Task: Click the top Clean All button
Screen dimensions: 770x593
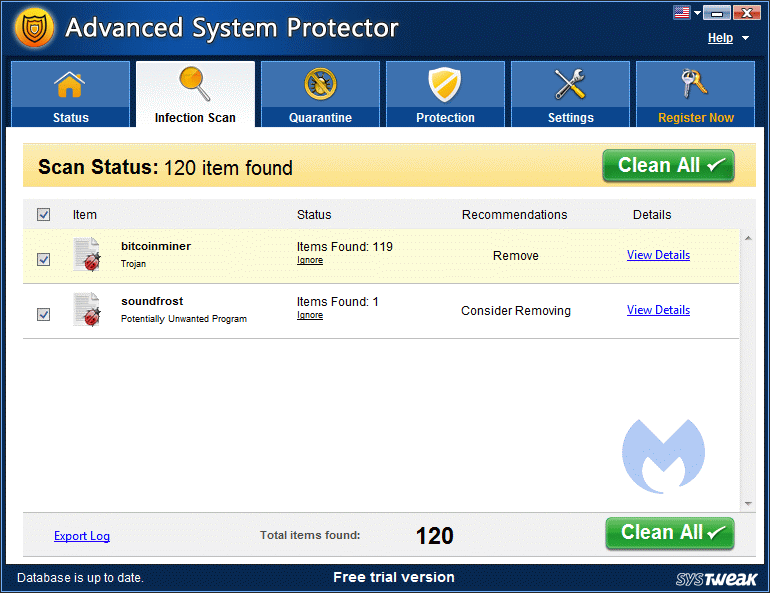Action: click(668, 165)
